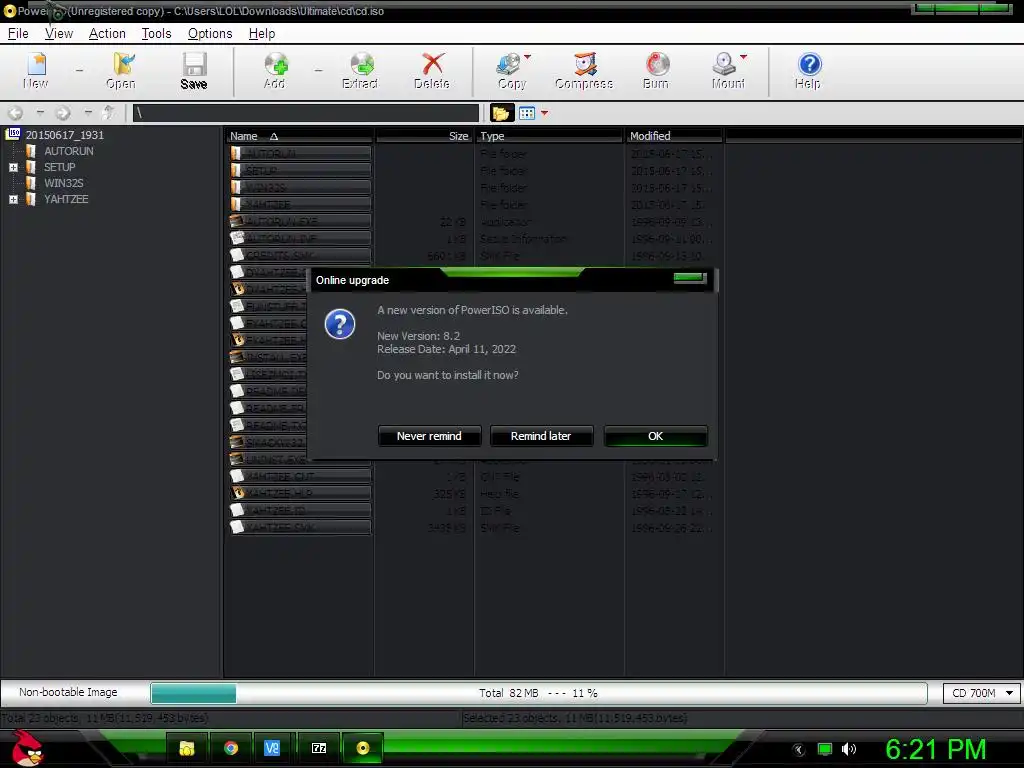Sort the list by the Type column header
1024x768 pixels.
549,136
